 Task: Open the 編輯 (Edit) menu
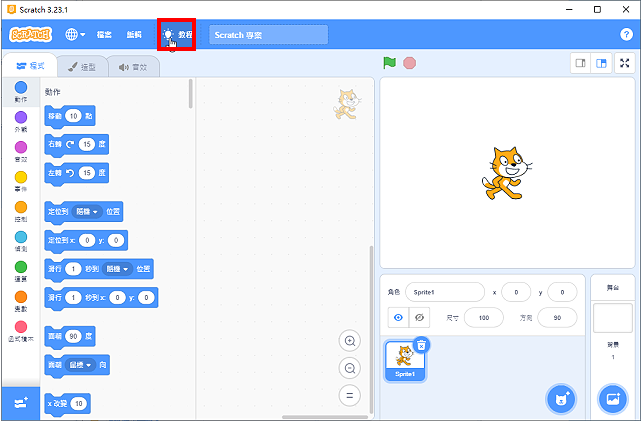tap(134, 35)
